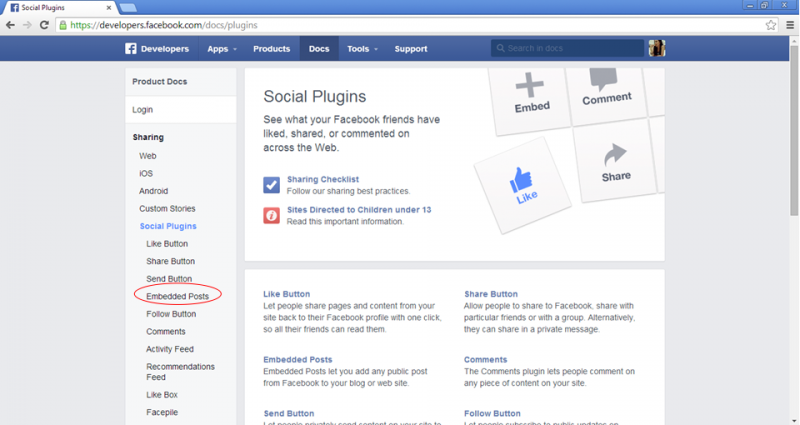Open Follow Button in sidebar

(x=171, y=314)
